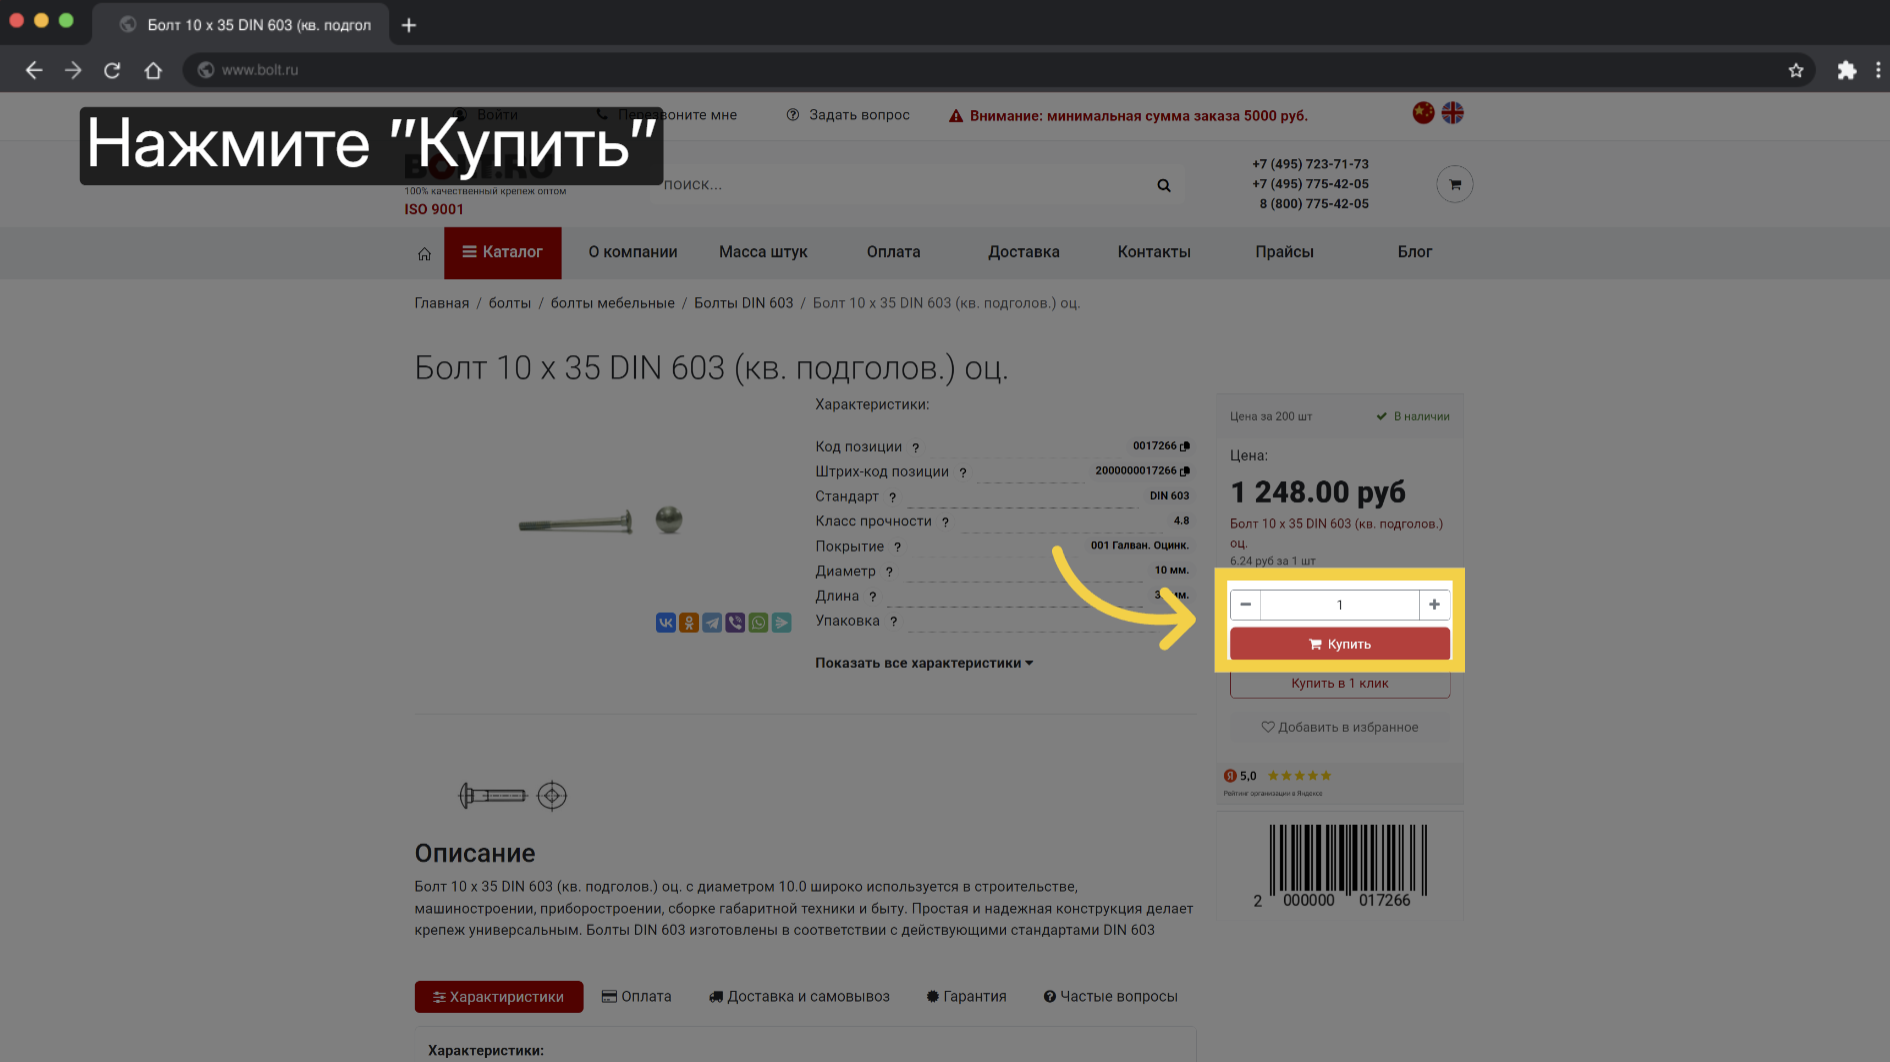Open the bolt side-view product photo

[575, 522]
